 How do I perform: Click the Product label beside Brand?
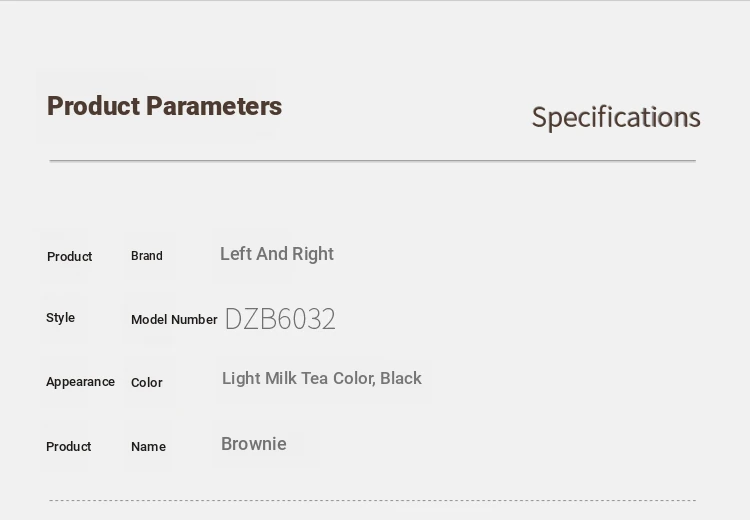69,256
